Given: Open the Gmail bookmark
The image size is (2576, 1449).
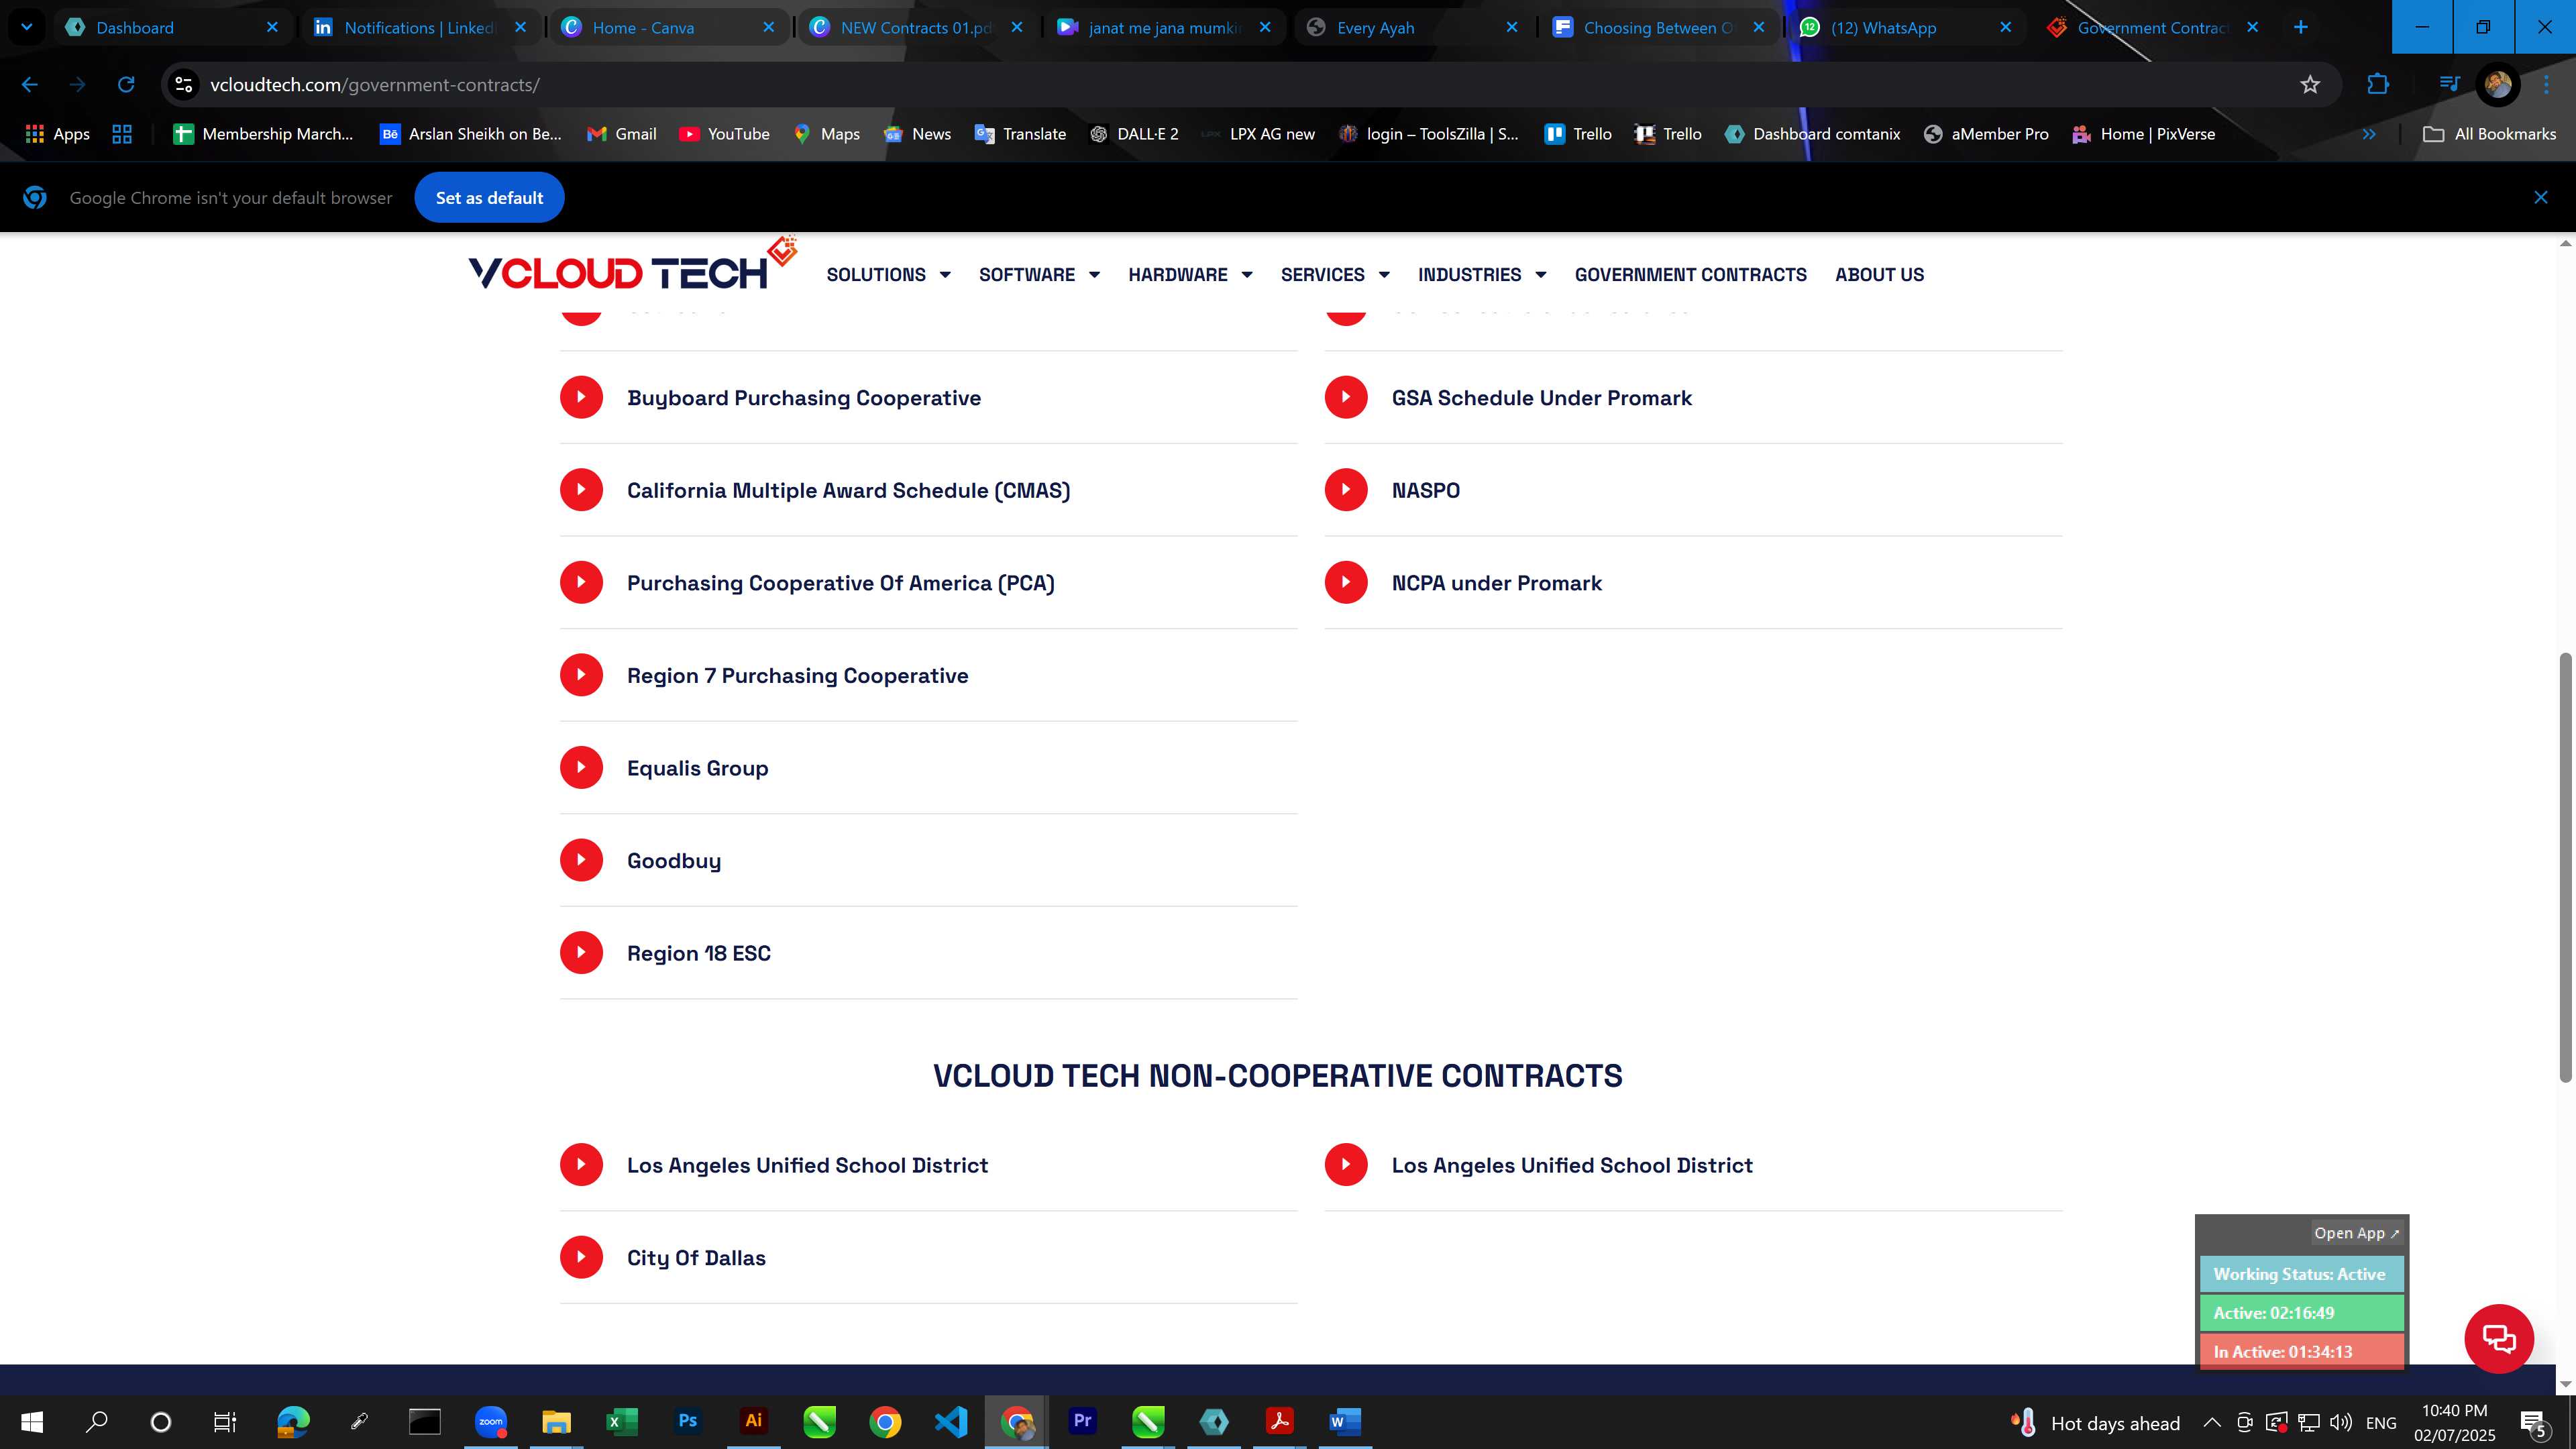Looking at the screenshot, I should click(x=621, y=134).
